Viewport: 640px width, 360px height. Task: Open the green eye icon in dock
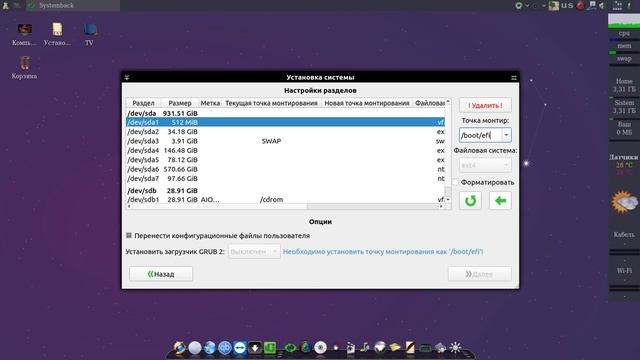coord(290,348)
